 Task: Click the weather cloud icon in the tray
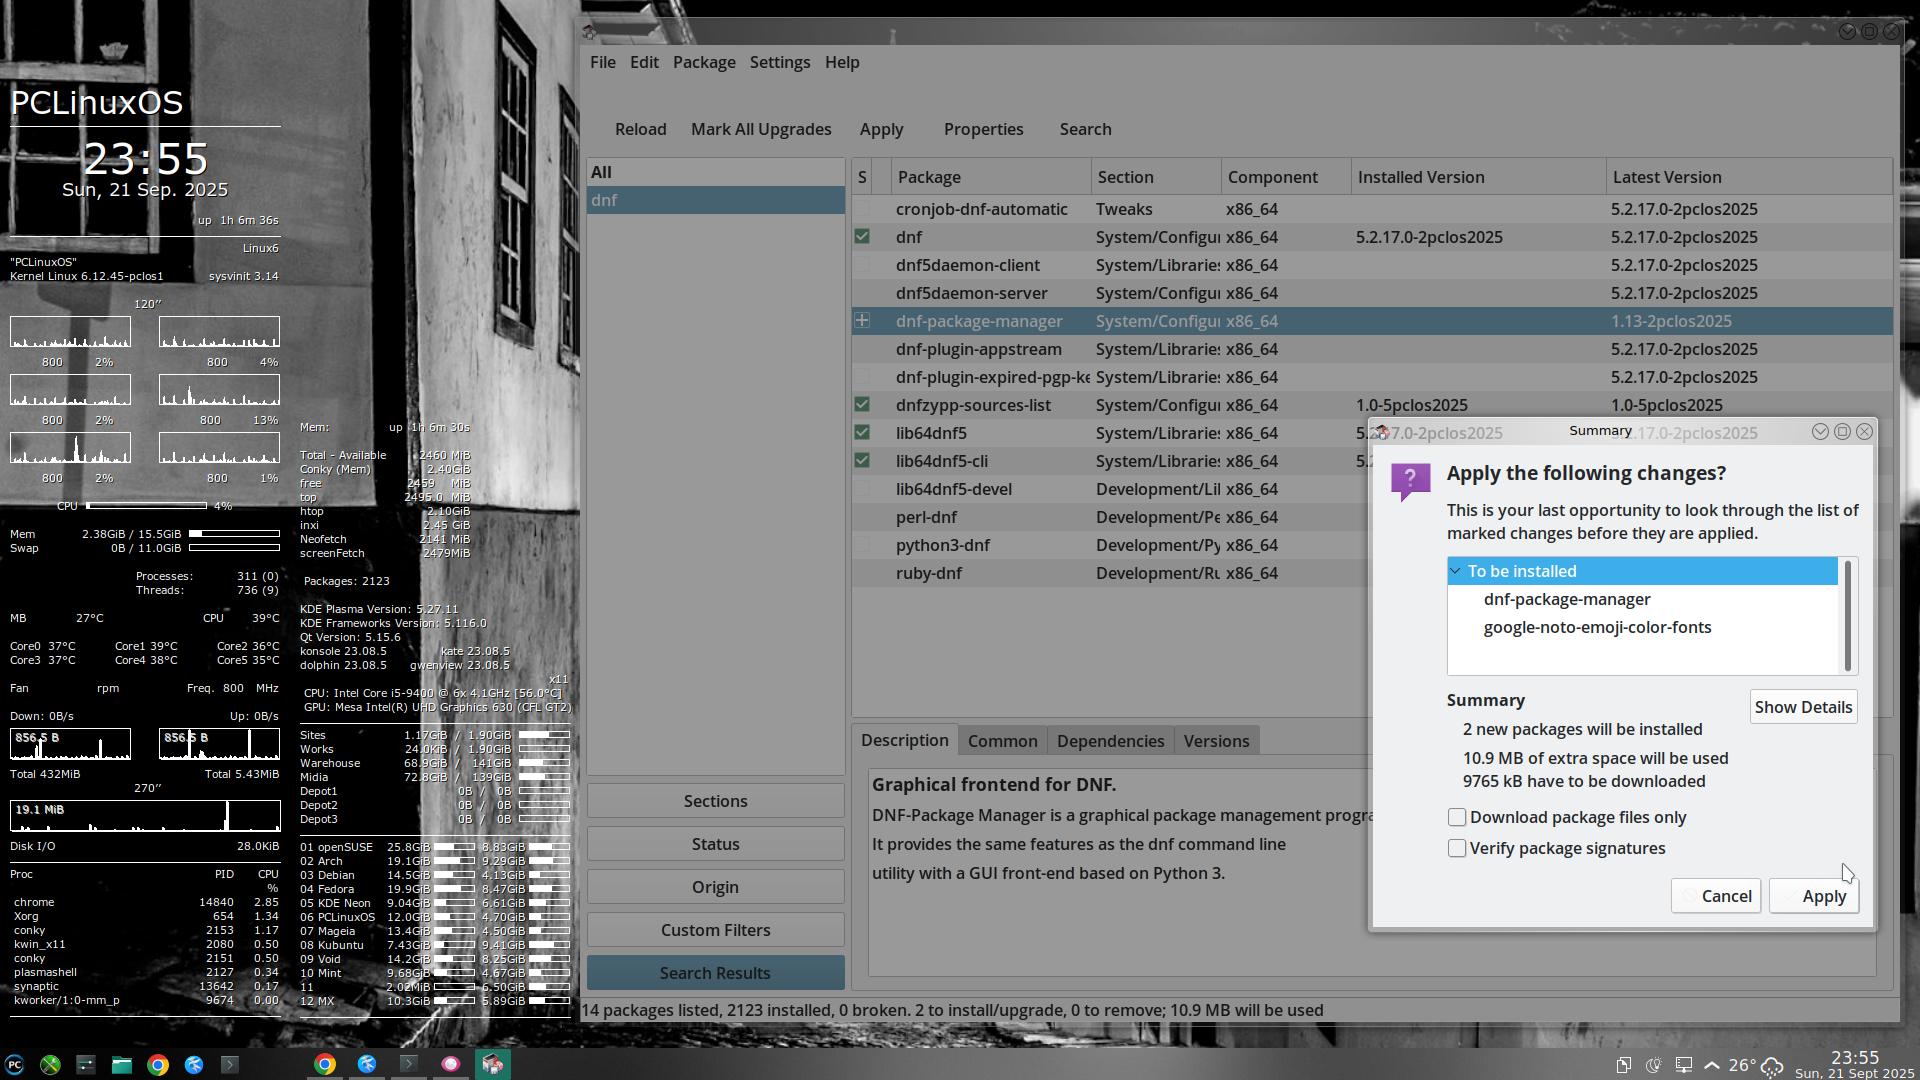click(x=1772, y=1066)
